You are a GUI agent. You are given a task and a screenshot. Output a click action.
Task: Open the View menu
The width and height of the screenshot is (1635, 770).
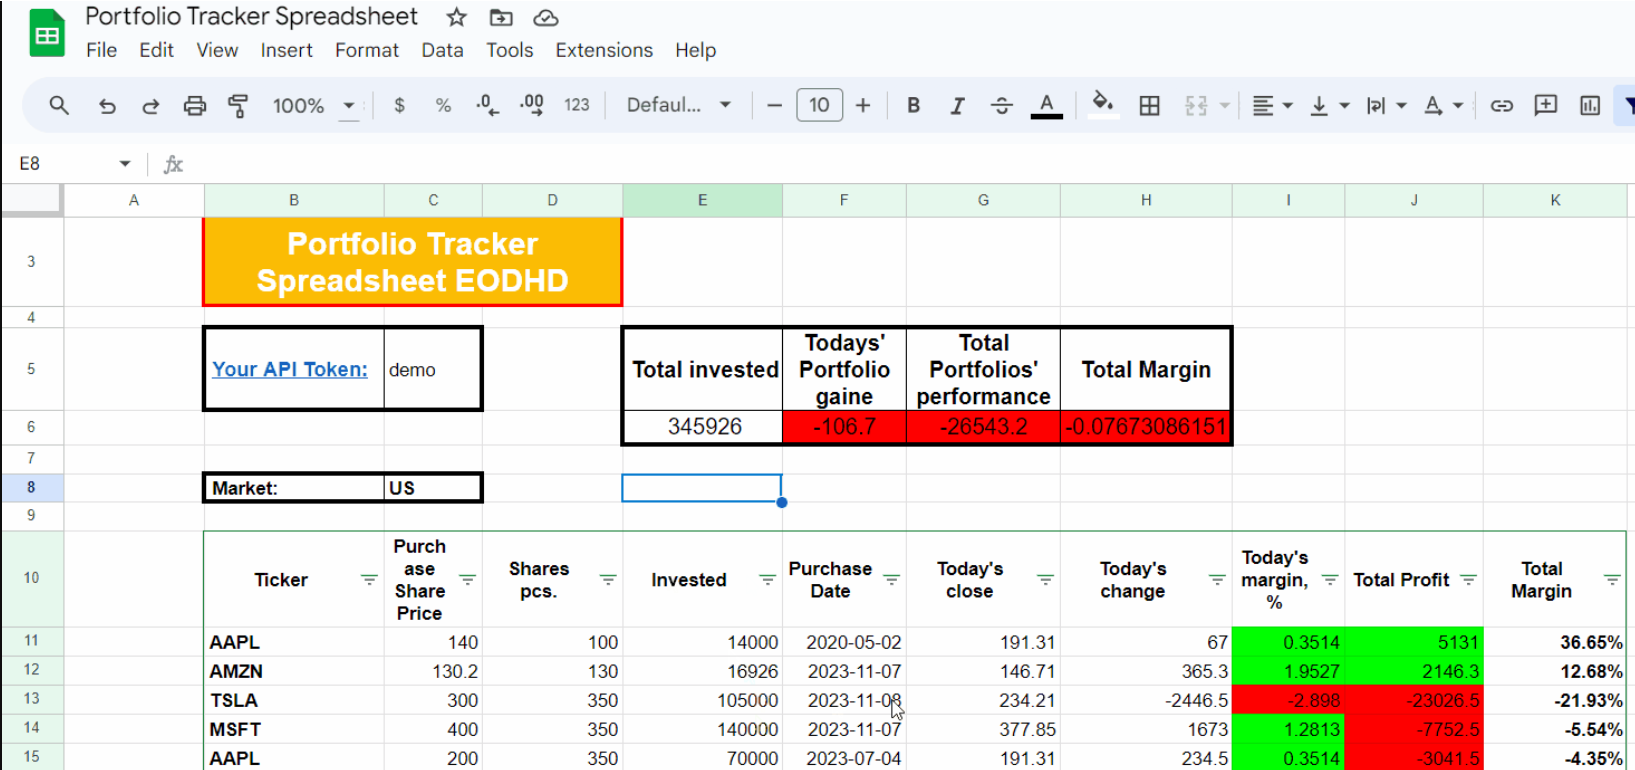point(217,50)
